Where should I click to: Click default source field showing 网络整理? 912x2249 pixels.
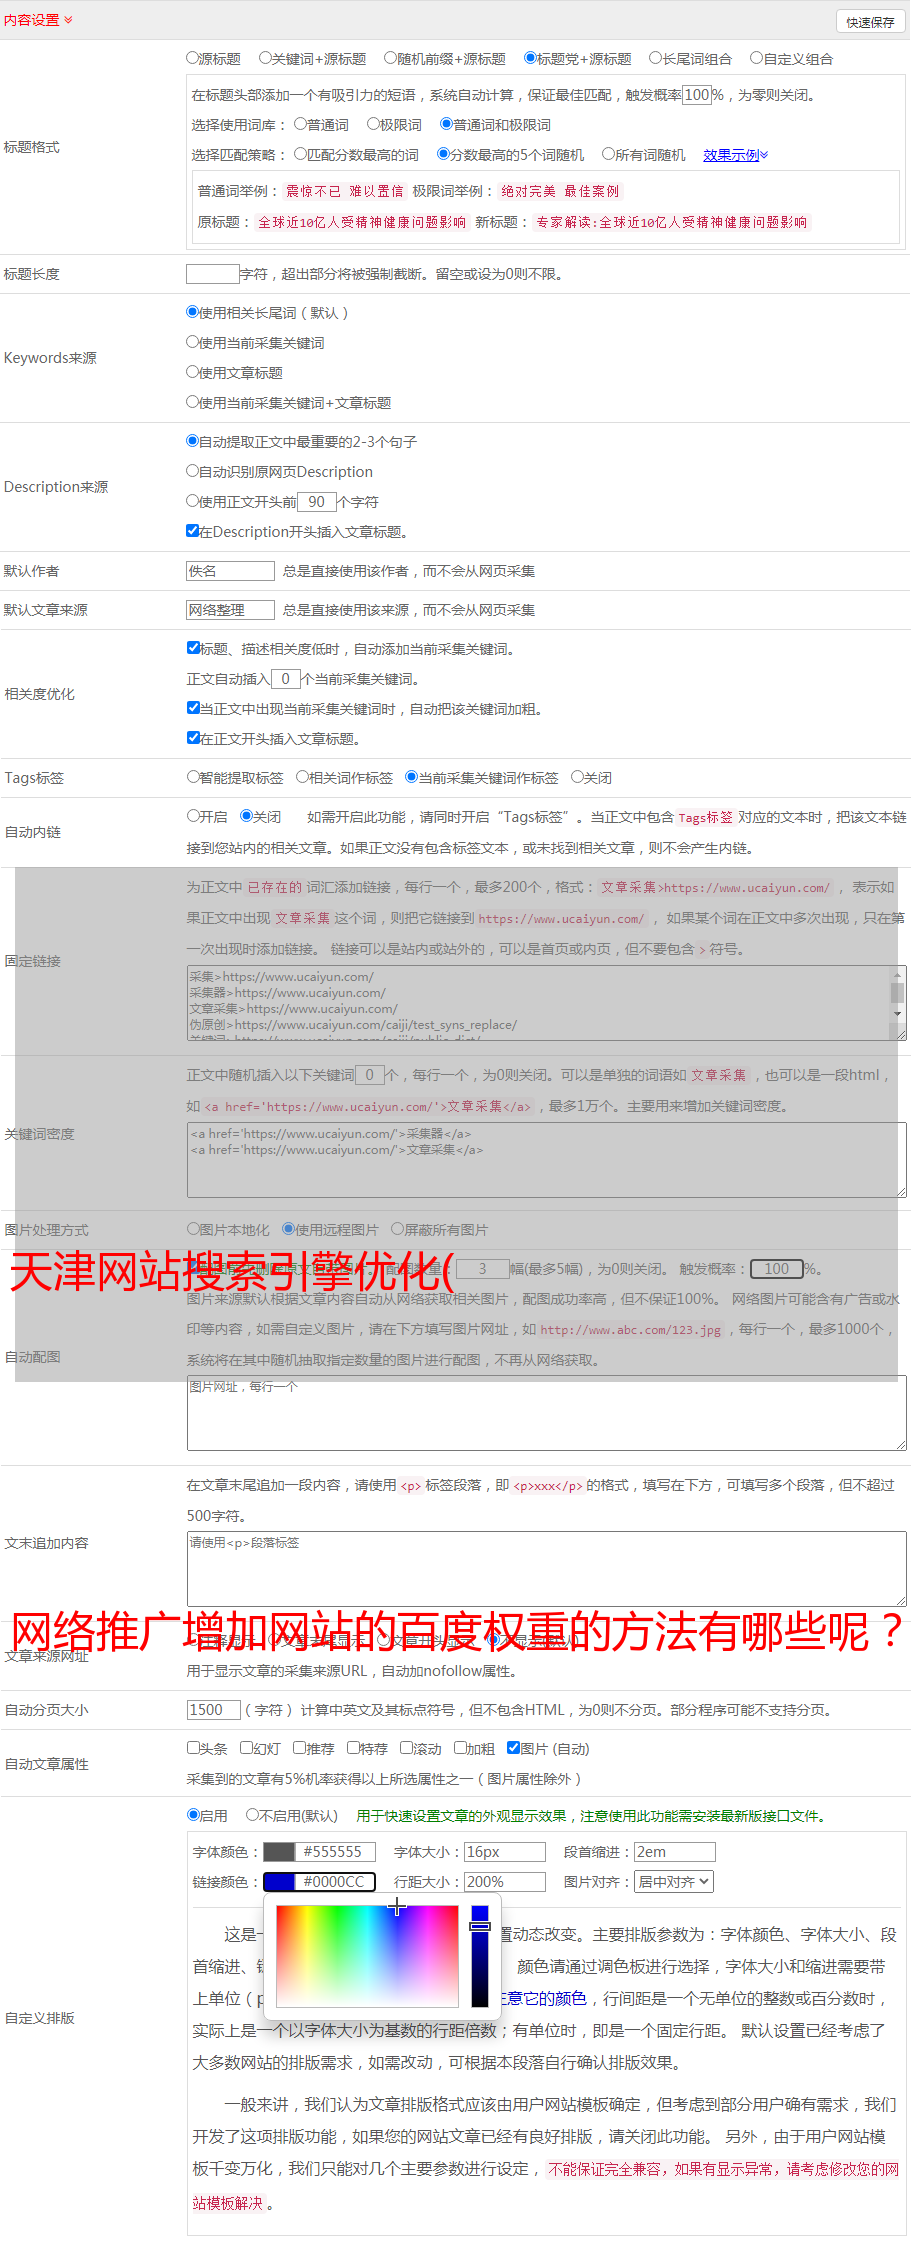[230, 610]
